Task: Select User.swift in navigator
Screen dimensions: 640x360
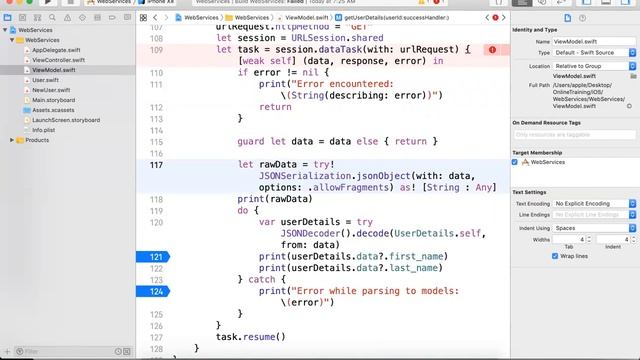Action: point(45,80)
